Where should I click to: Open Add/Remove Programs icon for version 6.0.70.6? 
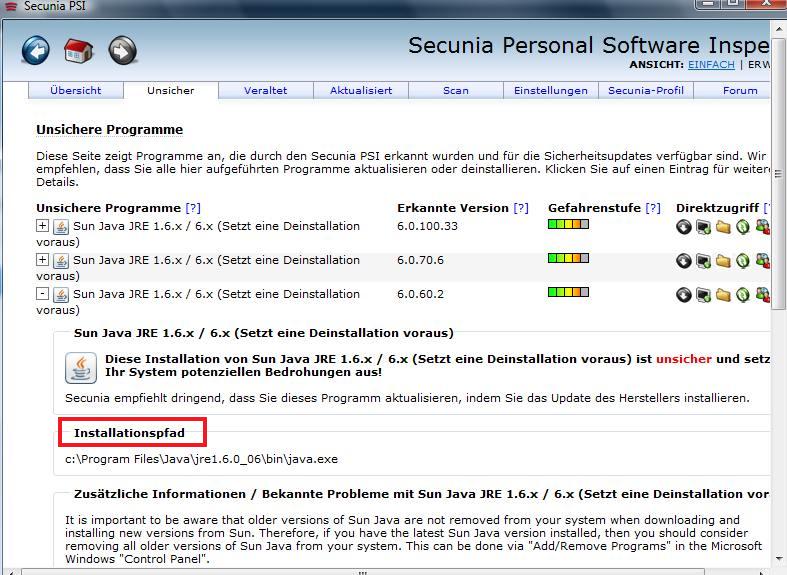tap(704, 261)
